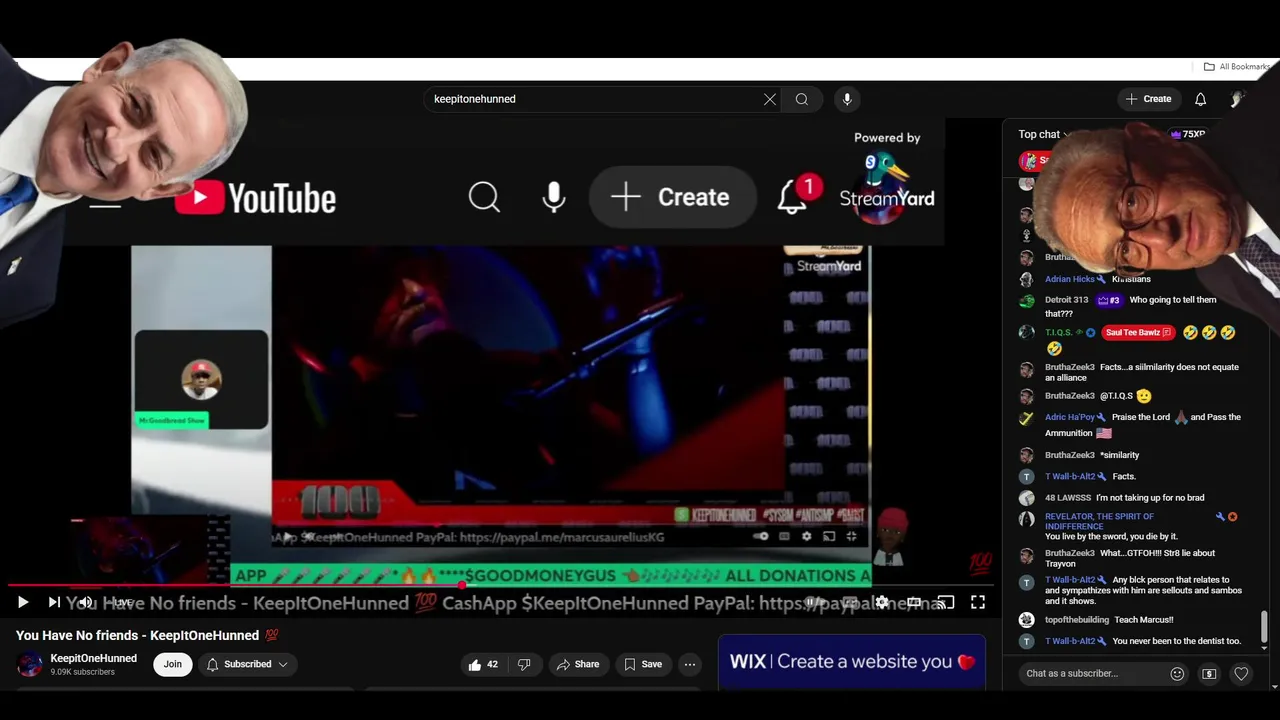Save the video to a playlist
This screenshot has height=720, width=1280.
coord(643,664)
